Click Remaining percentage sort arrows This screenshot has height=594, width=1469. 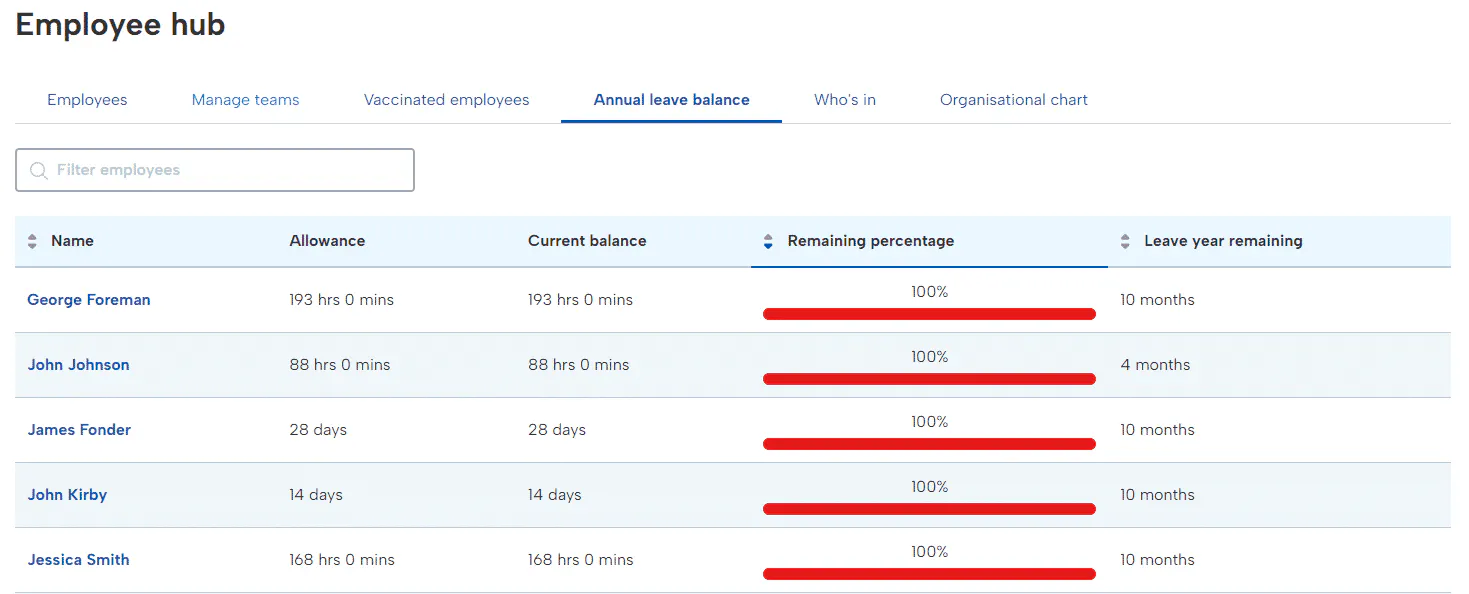pyautogui.click(x=768, y=241)
